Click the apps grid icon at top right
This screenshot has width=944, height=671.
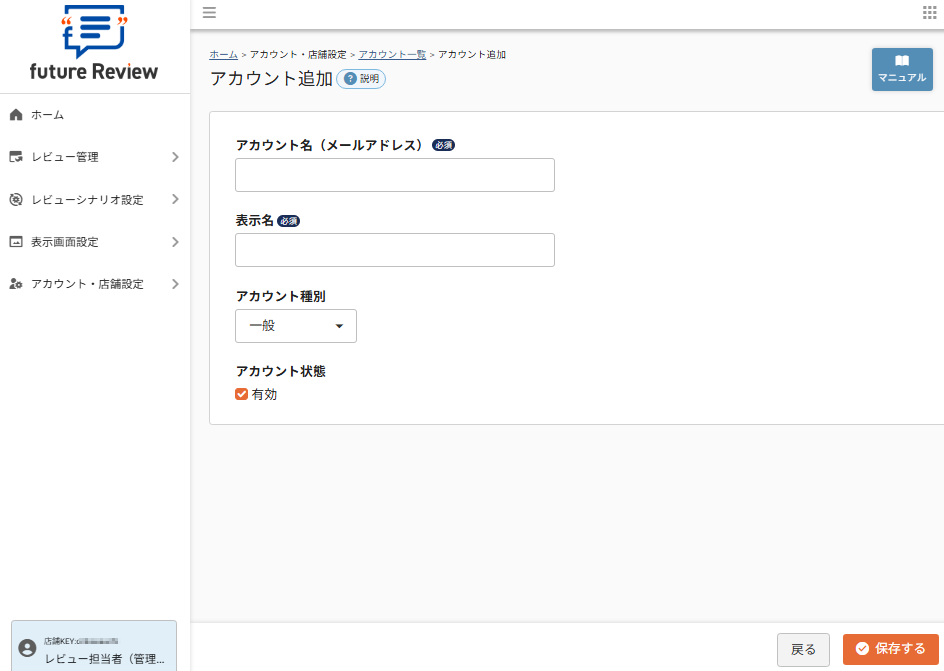[x=928, y=12]
